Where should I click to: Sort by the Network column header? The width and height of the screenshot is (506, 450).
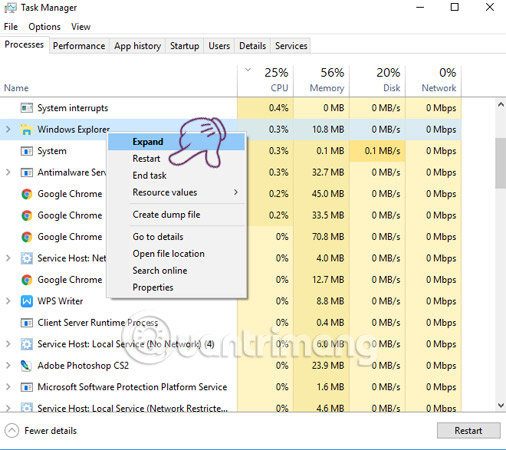(434, 81)
